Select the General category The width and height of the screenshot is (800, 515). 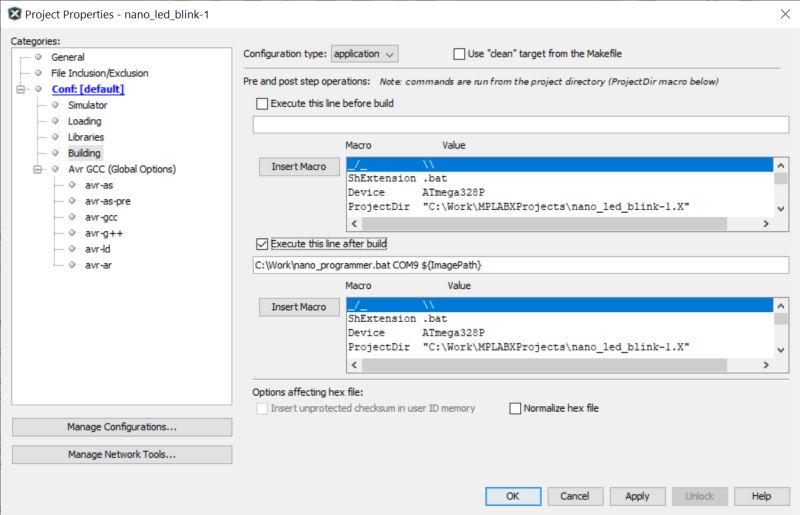[67, 57]
